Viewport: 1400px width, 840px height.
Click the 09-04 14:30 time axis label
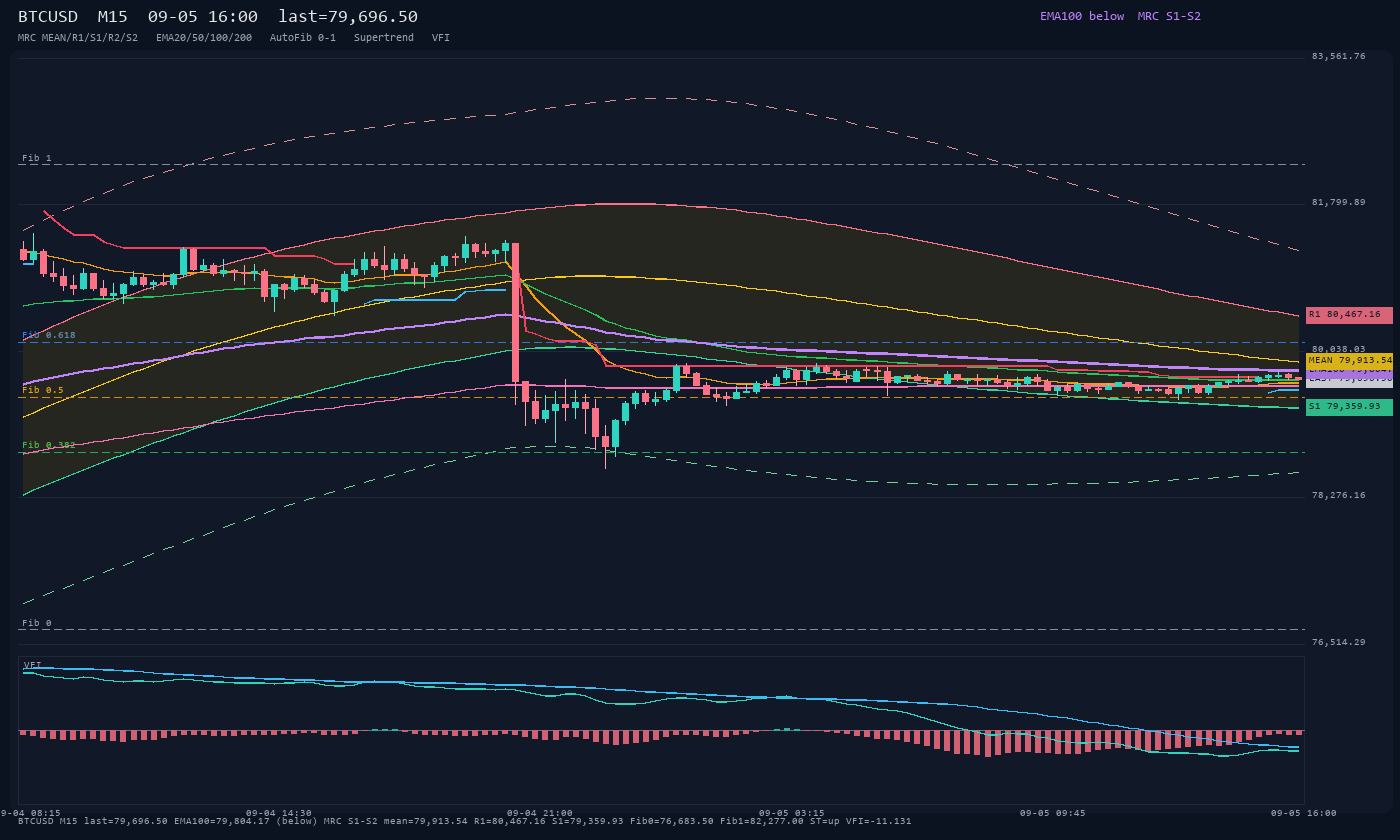click(x=278, y=813)
